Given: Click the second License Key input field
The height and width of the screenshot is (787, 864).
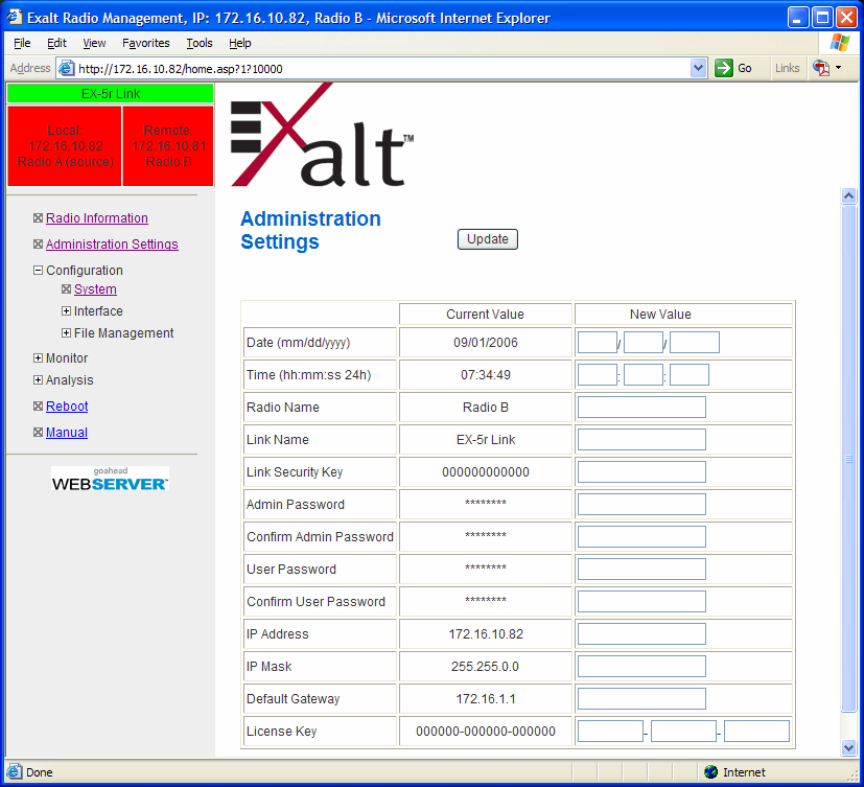Looking at the screenshot, I should 683,731.
